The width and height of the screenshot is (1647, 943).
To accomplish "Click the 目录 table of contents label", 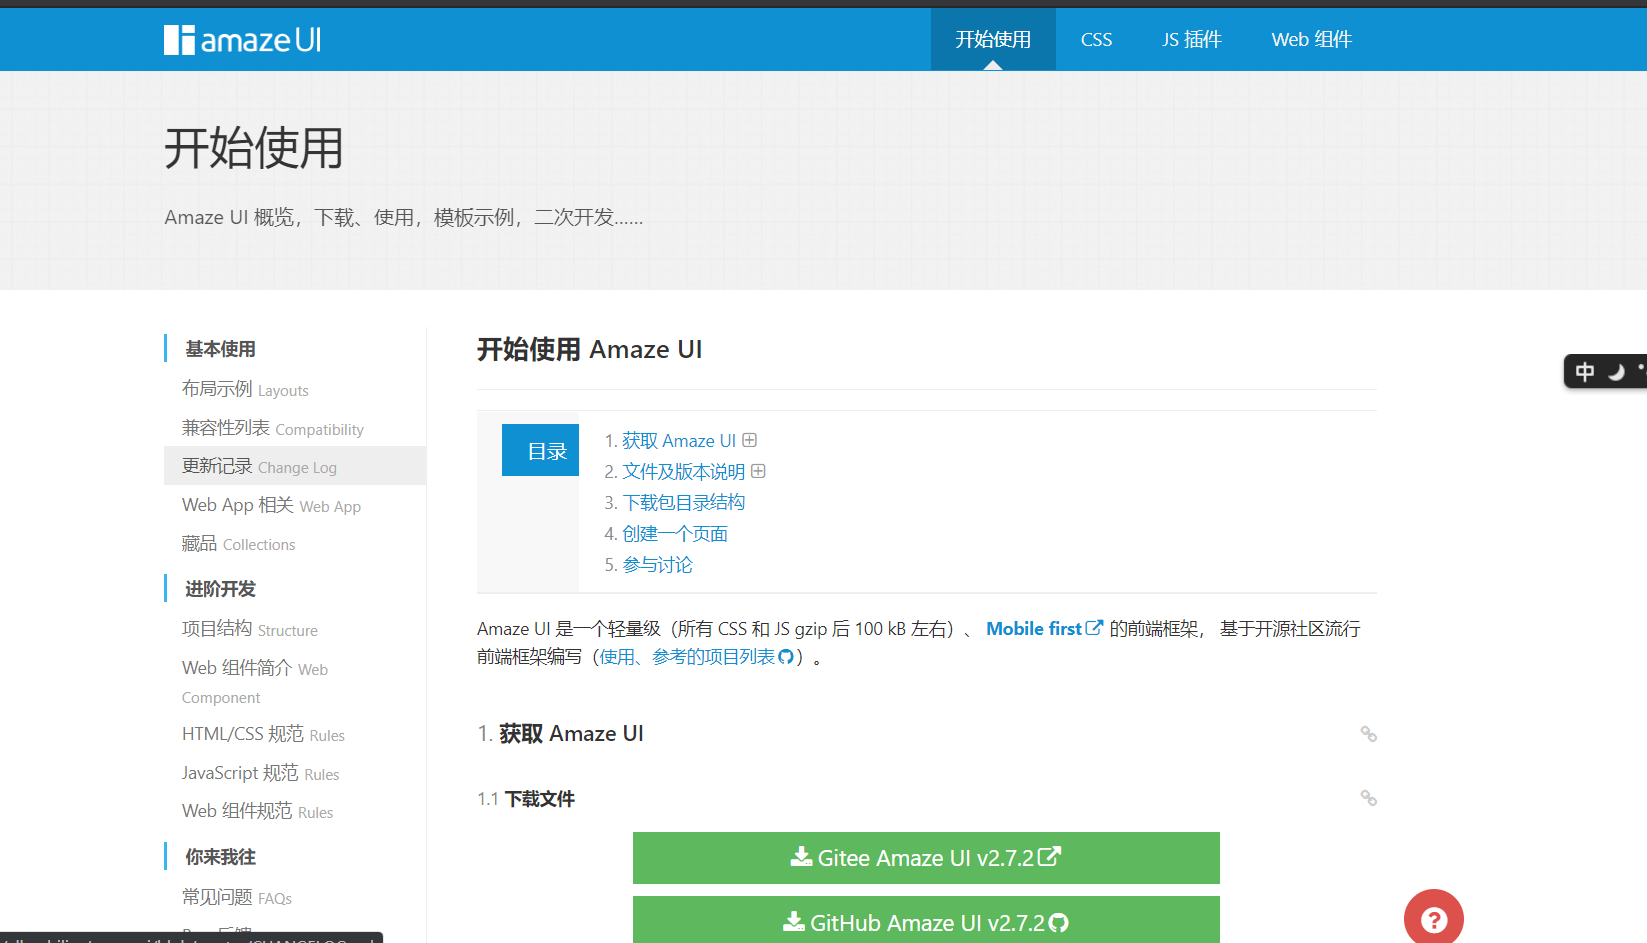I will click(540, 450).
